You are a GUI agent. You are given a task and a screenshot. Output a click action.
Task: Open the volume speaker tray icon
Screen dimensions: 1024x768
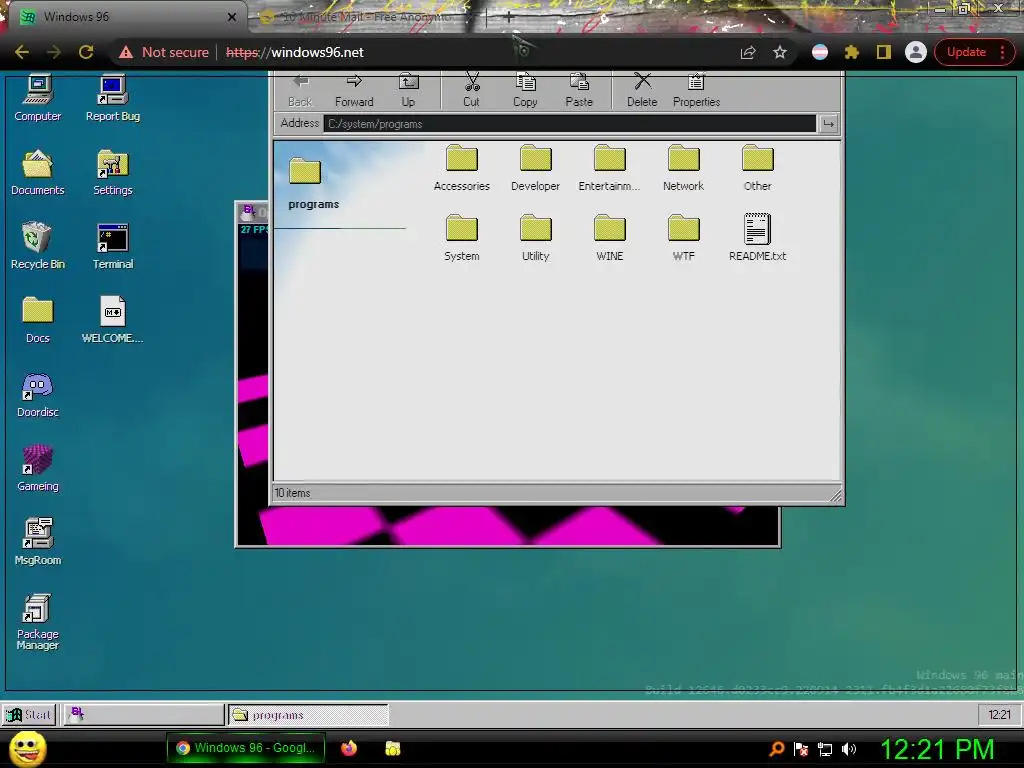tap(849, 749)
